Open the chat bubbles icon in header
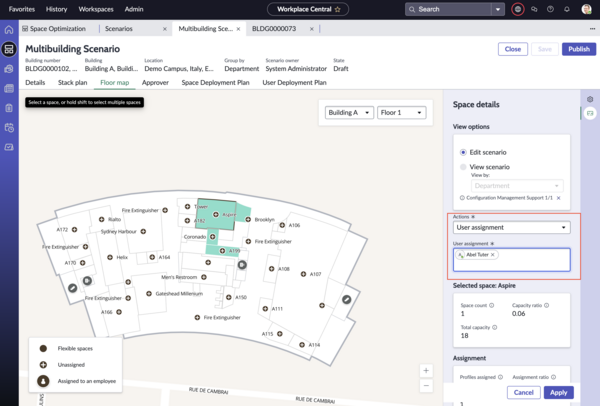The height and width of the screenshot is (406, 600). click(x=534, y=9)
